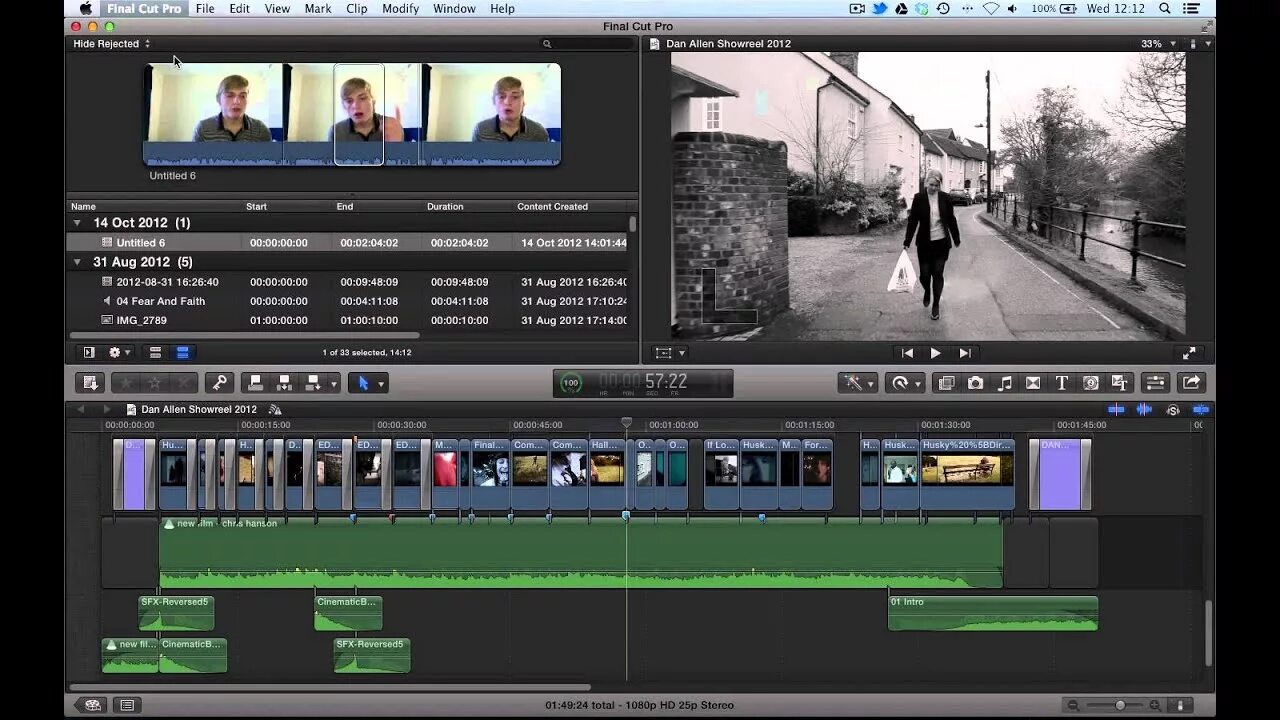Show the Project Library reel button
Screen dimensions: 1280x720
[92, 705]
